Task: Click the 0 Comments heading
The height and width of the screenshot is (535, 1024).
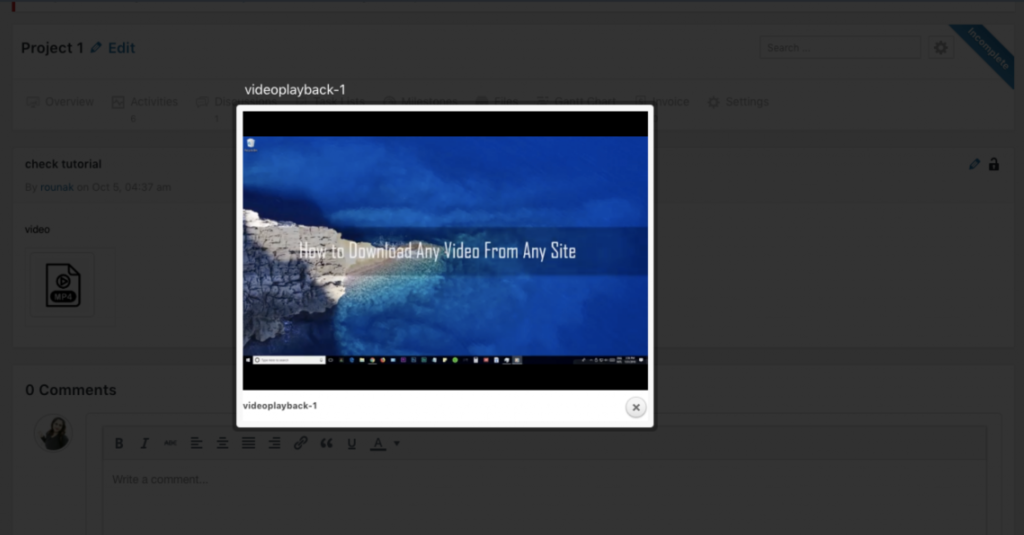Action: pyautogui.click(x=71, y=390)
